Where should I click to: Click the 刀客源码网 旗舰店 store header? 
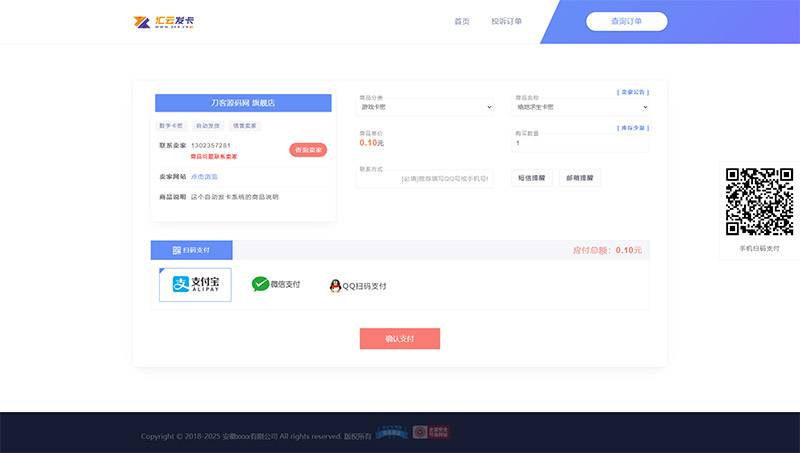[x=243, y=103]
